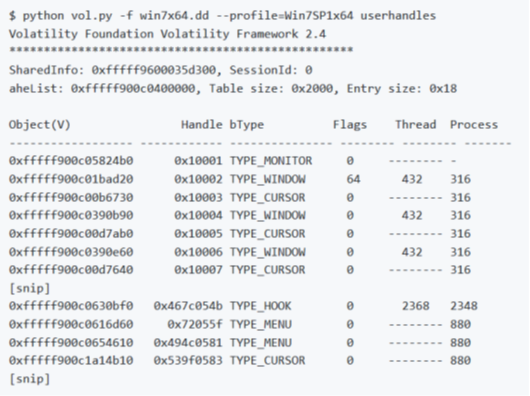
Task: Click handle value 0x10003
Action: pyautogui.click(x=198, y=197)
